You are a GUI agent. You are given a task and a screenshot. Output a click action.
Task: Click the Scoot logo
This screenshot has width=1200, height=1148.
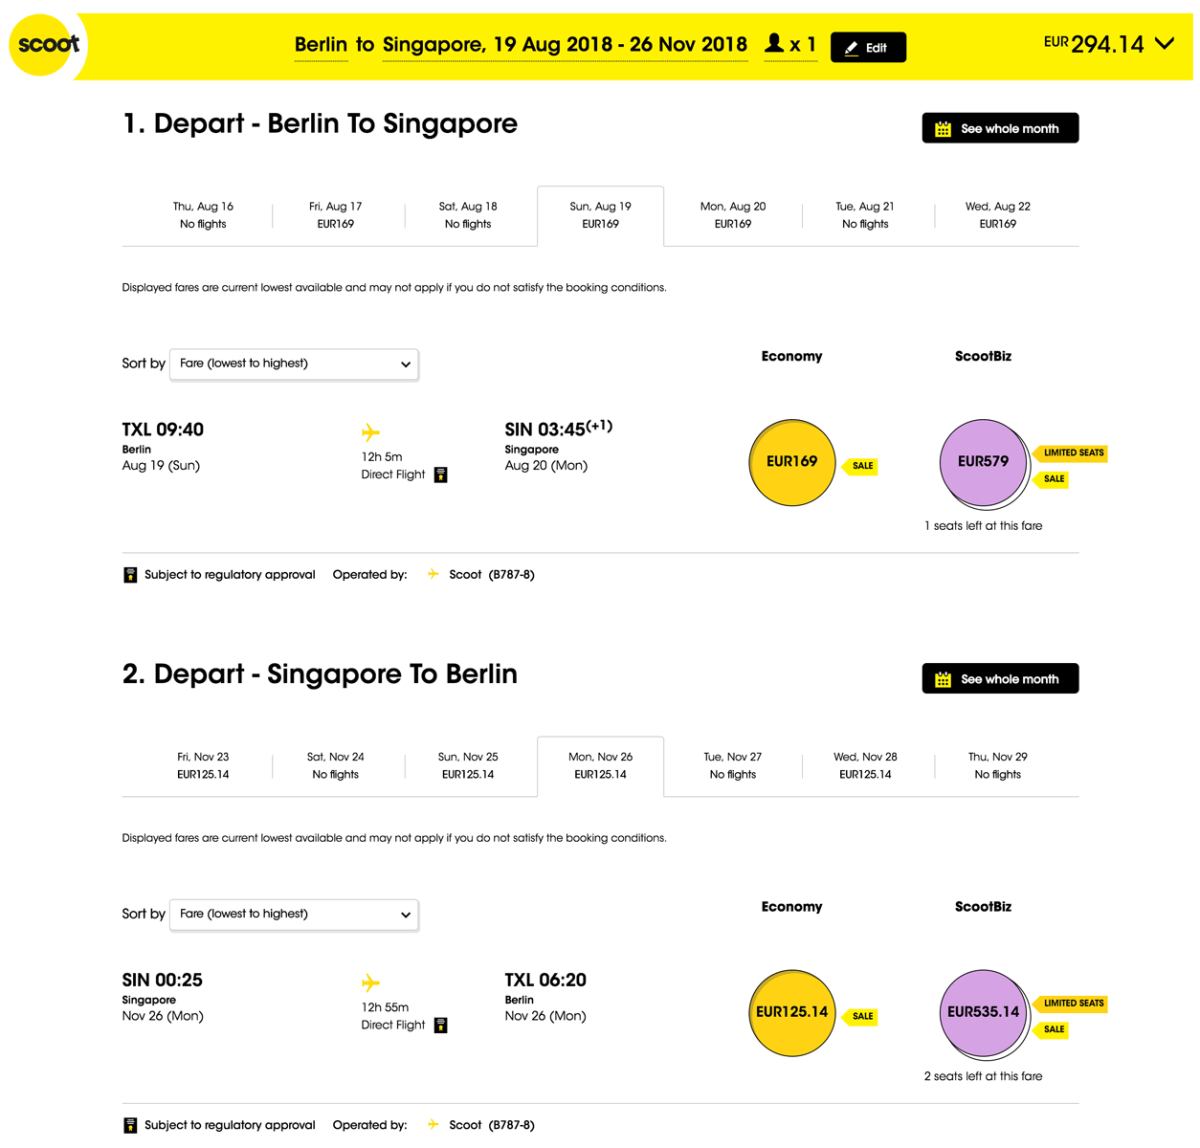pyautogui.click(x=47, y=45)
